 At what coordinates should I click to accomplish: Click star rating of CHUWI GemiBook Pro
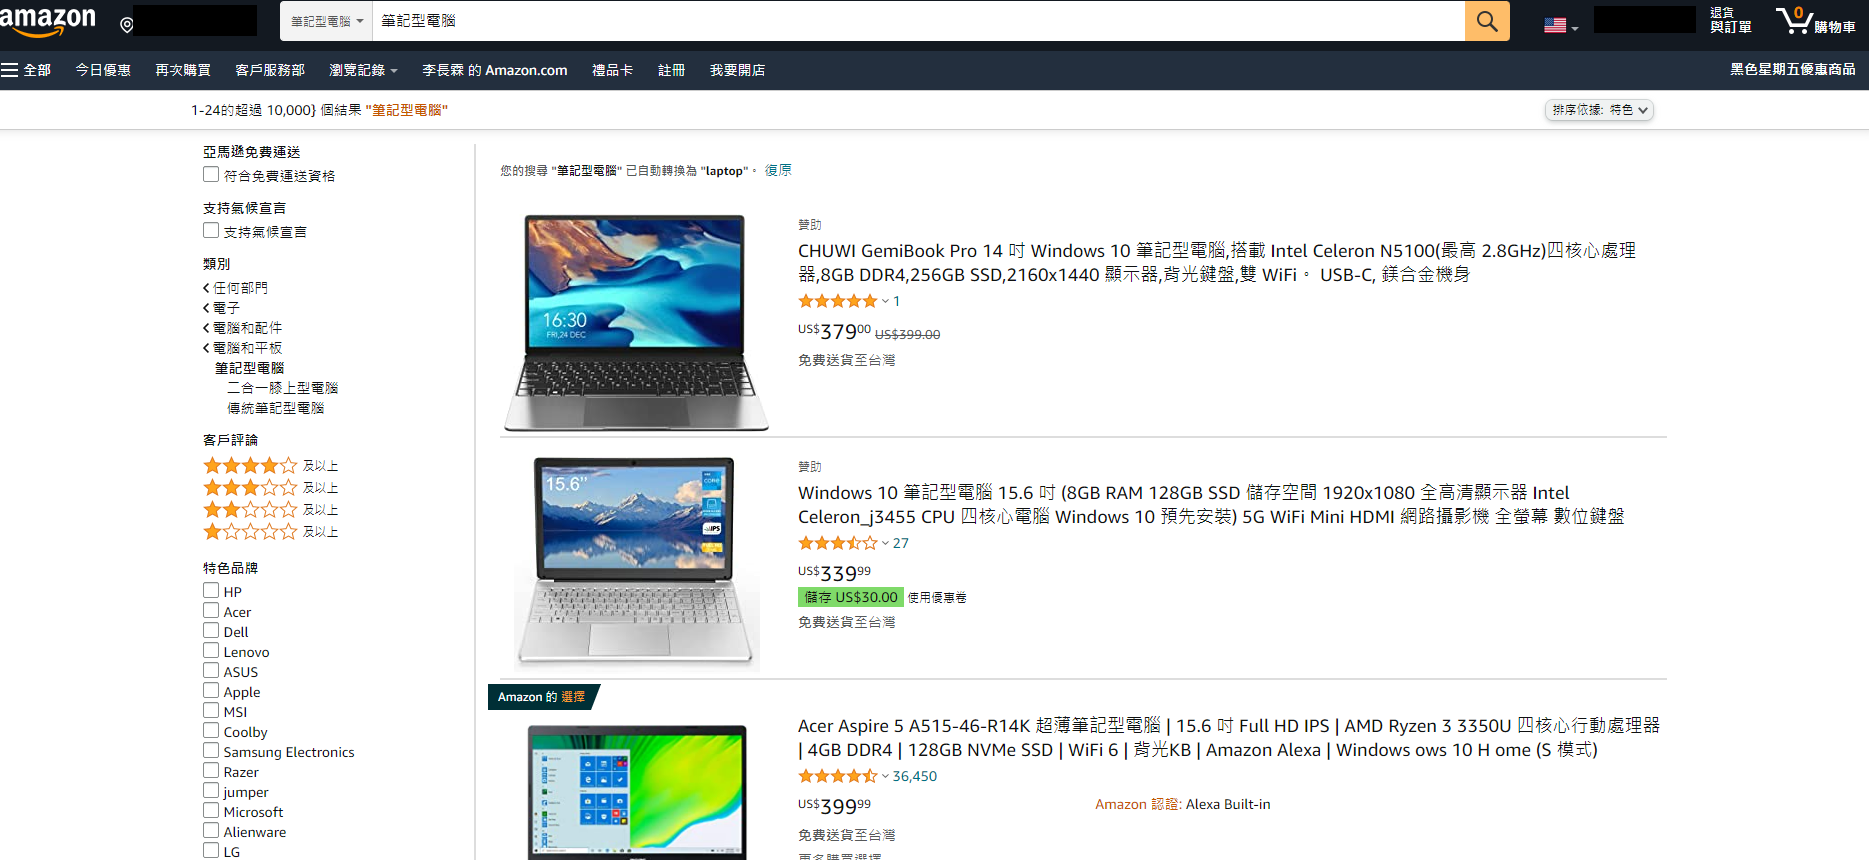pyautogui.click(x=838, y=301)
